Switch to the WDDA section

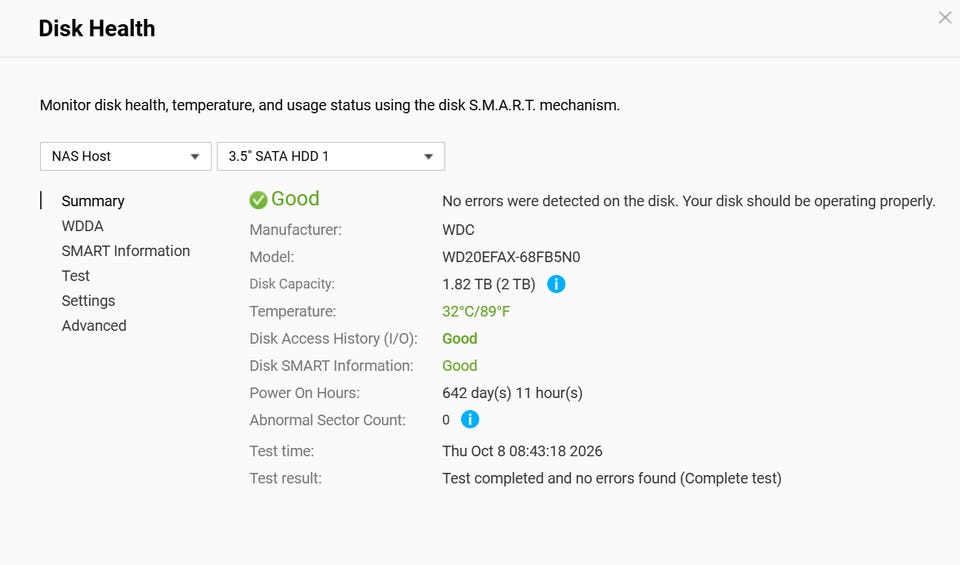pyautogui.click(x=83, y=226)
